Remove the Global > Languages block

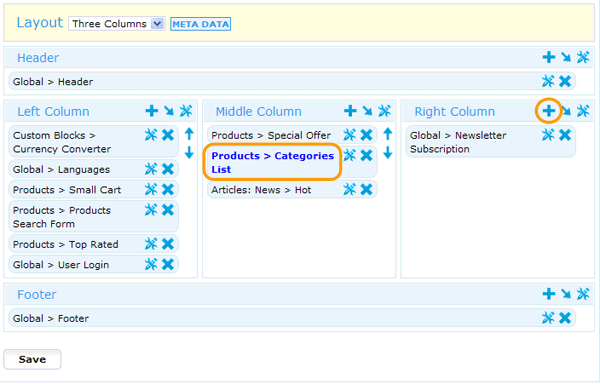pos(168,169)
